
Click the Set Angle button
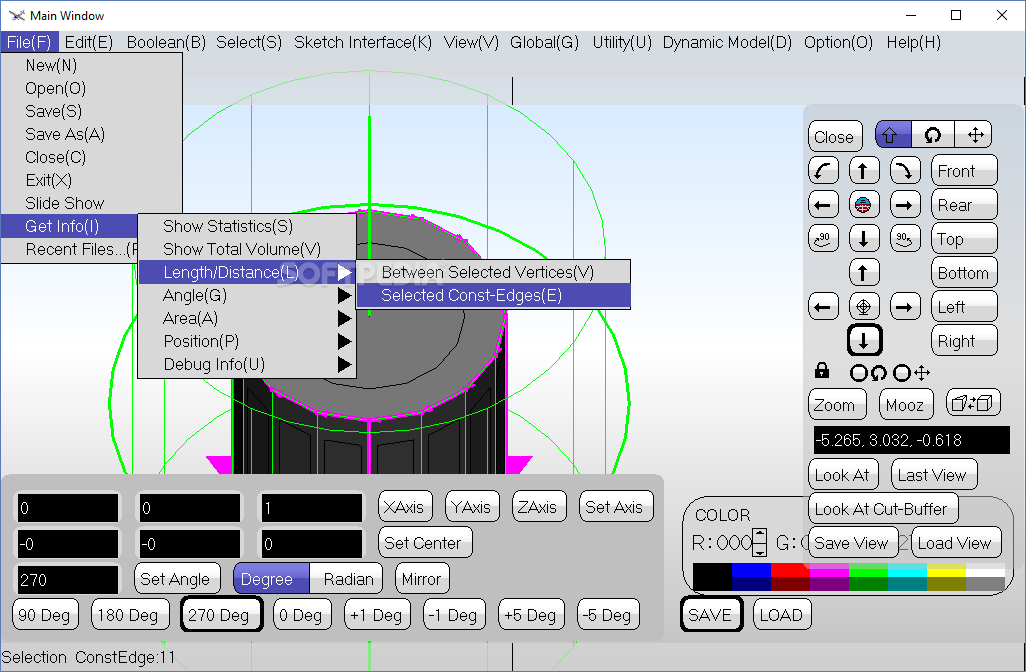click(175, 578)
